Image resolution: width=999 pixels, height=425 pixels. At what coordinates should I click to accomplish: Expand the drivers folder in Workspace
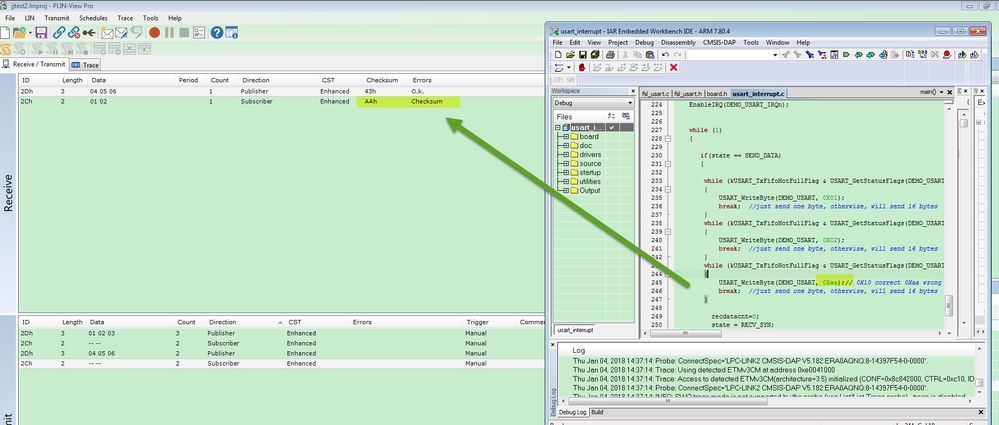click(566, 154)
